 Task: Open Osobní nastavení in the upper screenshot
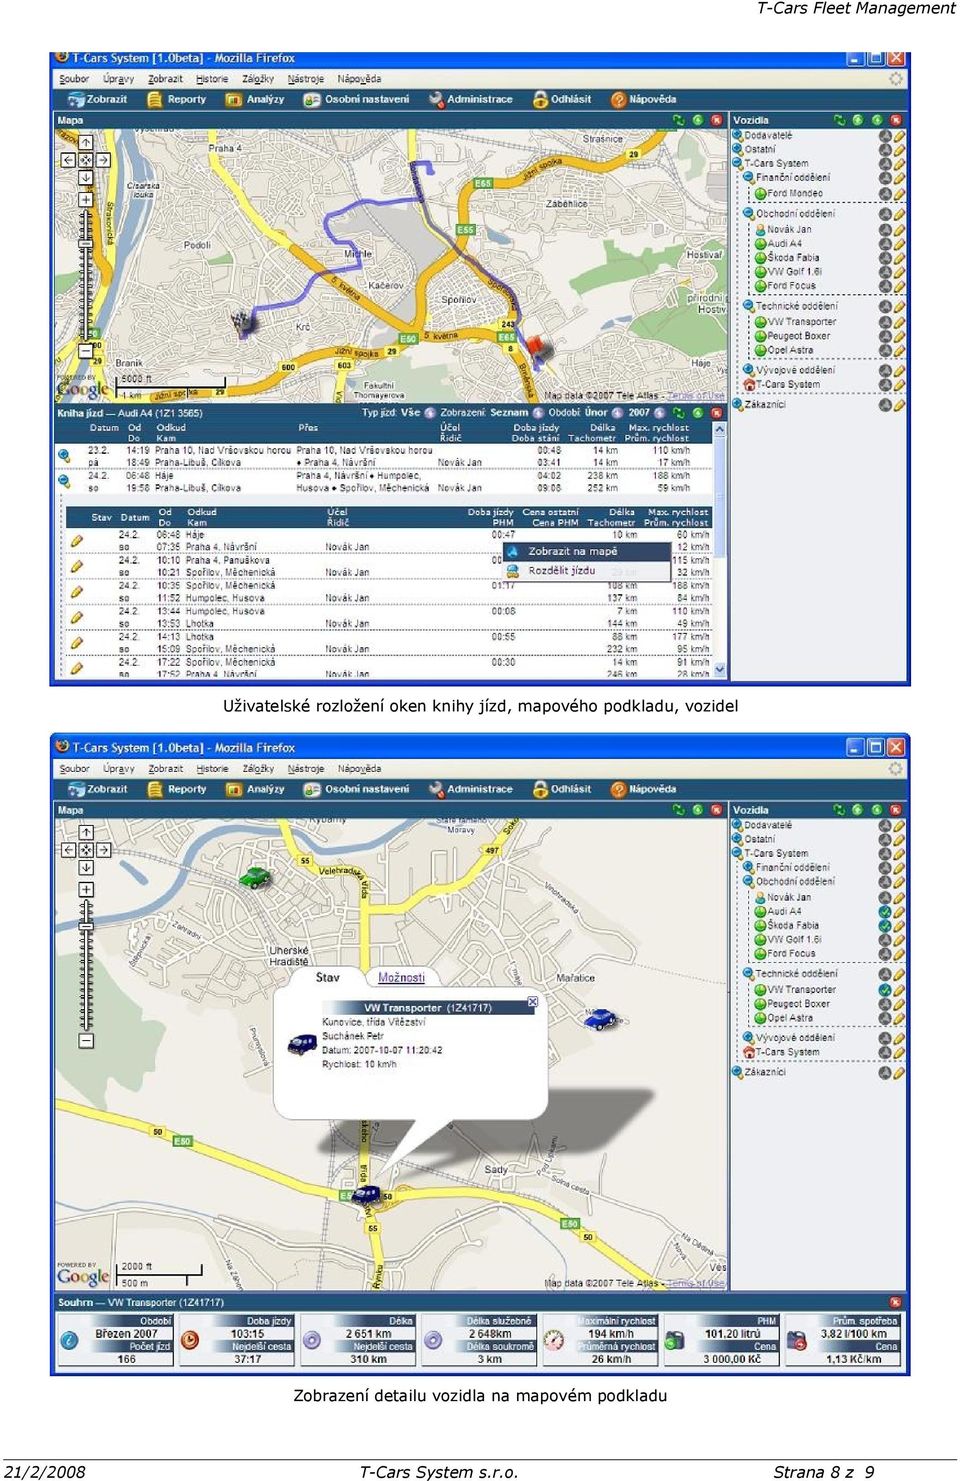click(356, 99)
